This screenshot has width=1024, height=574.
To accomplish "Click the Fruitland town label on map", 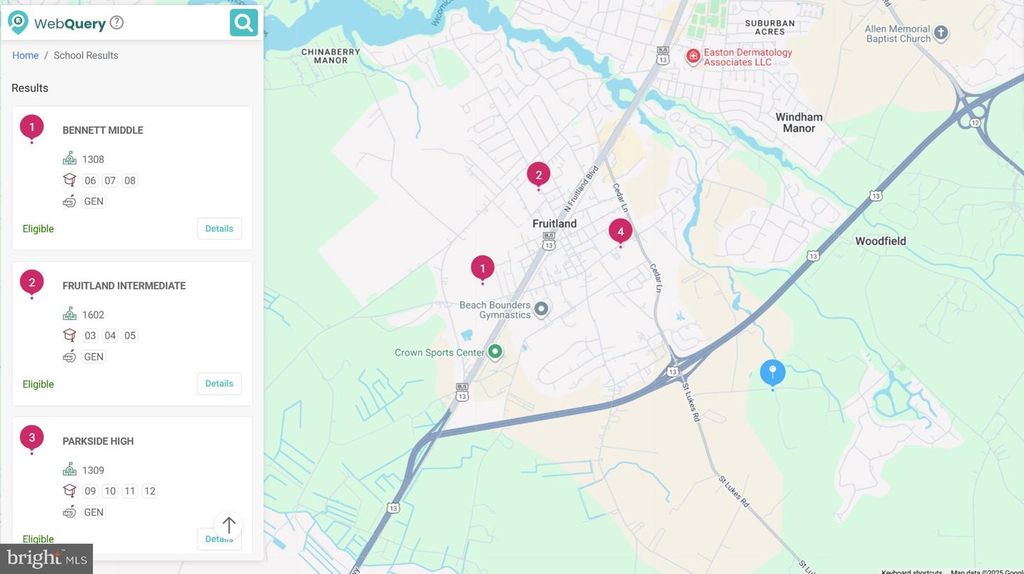I will point(554,223).
